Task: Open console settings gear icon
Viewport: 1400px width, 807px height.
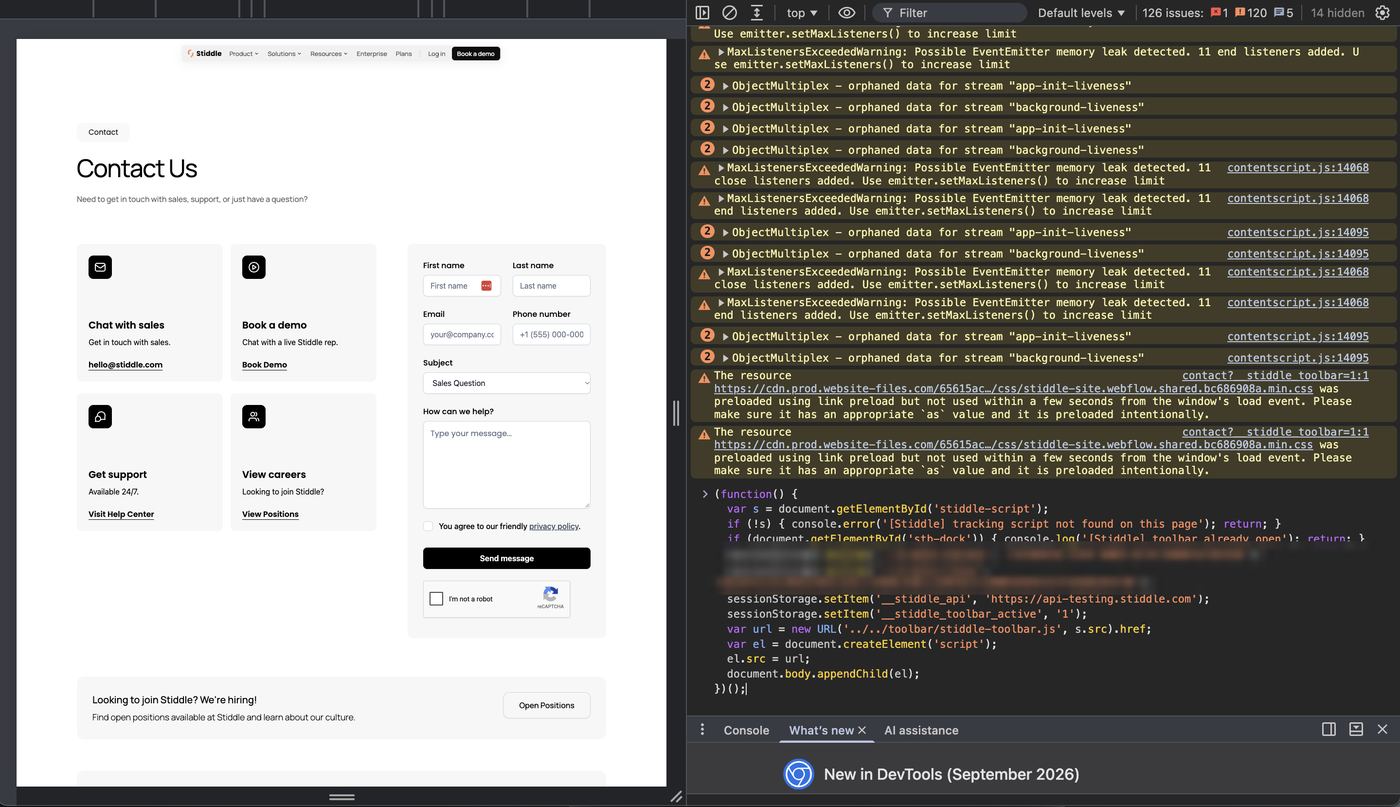Action: [1383, 13]
